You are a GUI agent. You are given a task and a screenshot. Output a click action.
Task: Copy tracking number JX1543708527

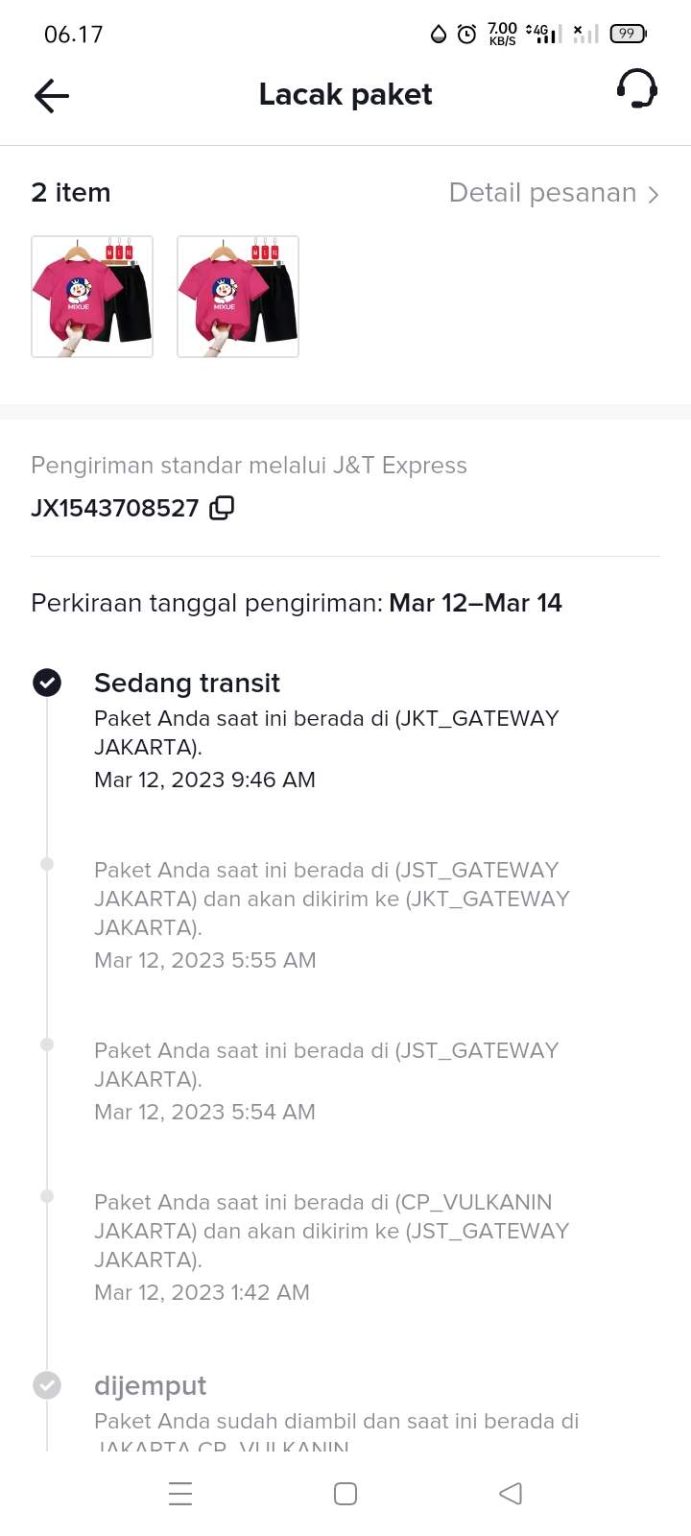point(221,508)
